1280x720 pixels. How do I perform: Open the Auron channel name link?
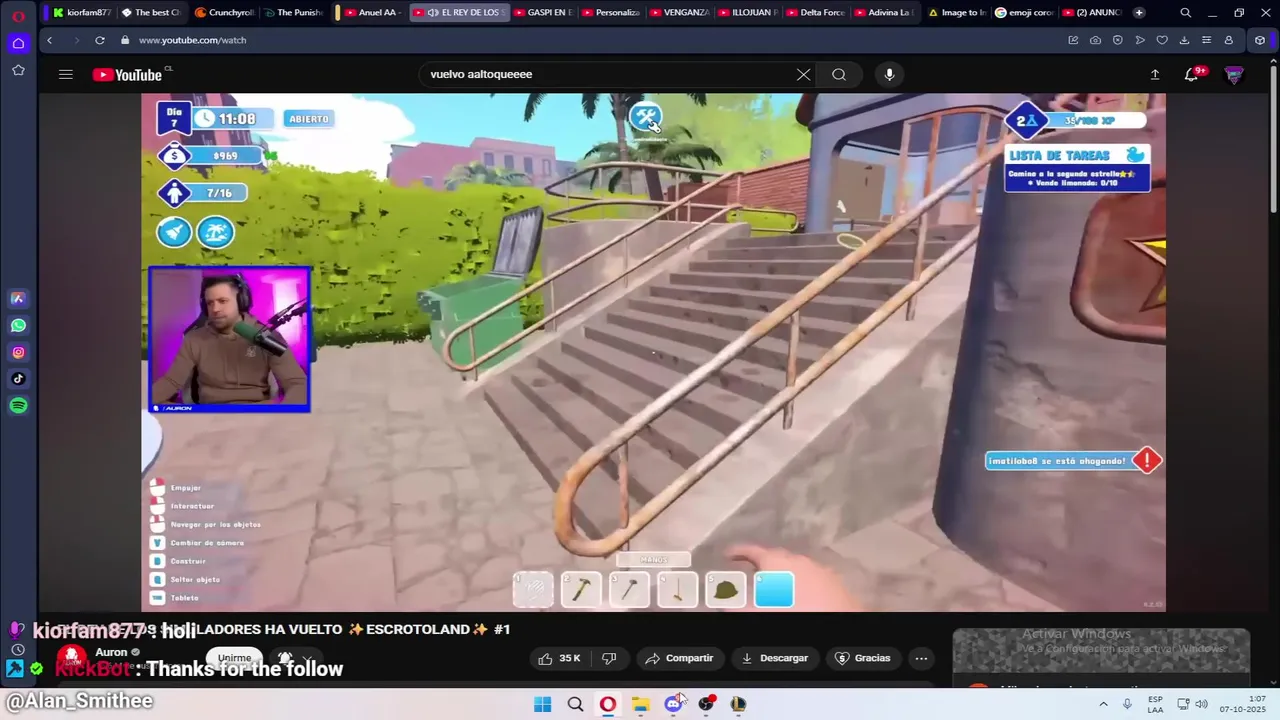[111, 652]
